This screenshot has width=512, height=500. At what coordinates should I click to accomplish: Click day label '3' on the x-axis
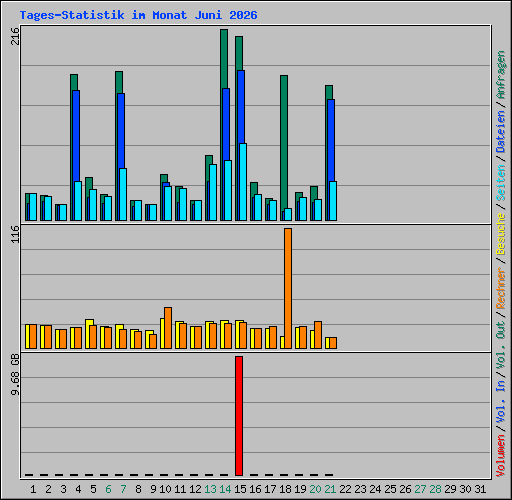[63, 489]
